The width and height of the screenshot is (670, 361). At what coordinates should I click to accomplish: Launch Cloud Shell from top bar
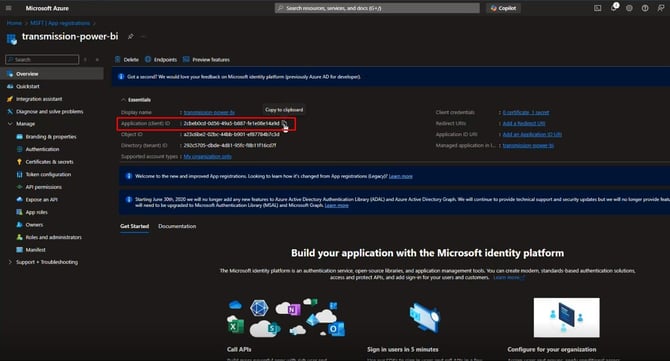coord(598,8)
